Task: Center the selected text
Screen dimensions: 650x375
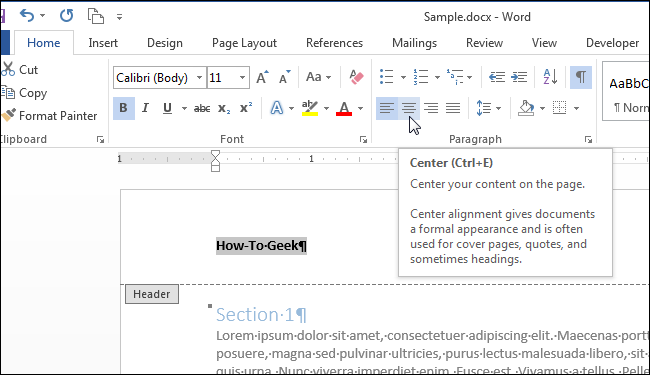Action: [409, 109]
